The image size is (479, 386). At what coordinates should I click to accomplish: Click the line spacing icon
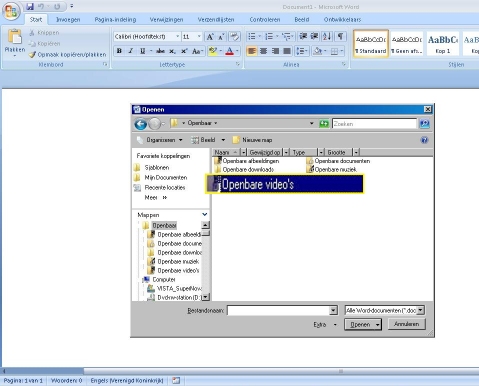pyautogui.click(x=300, y=51)
